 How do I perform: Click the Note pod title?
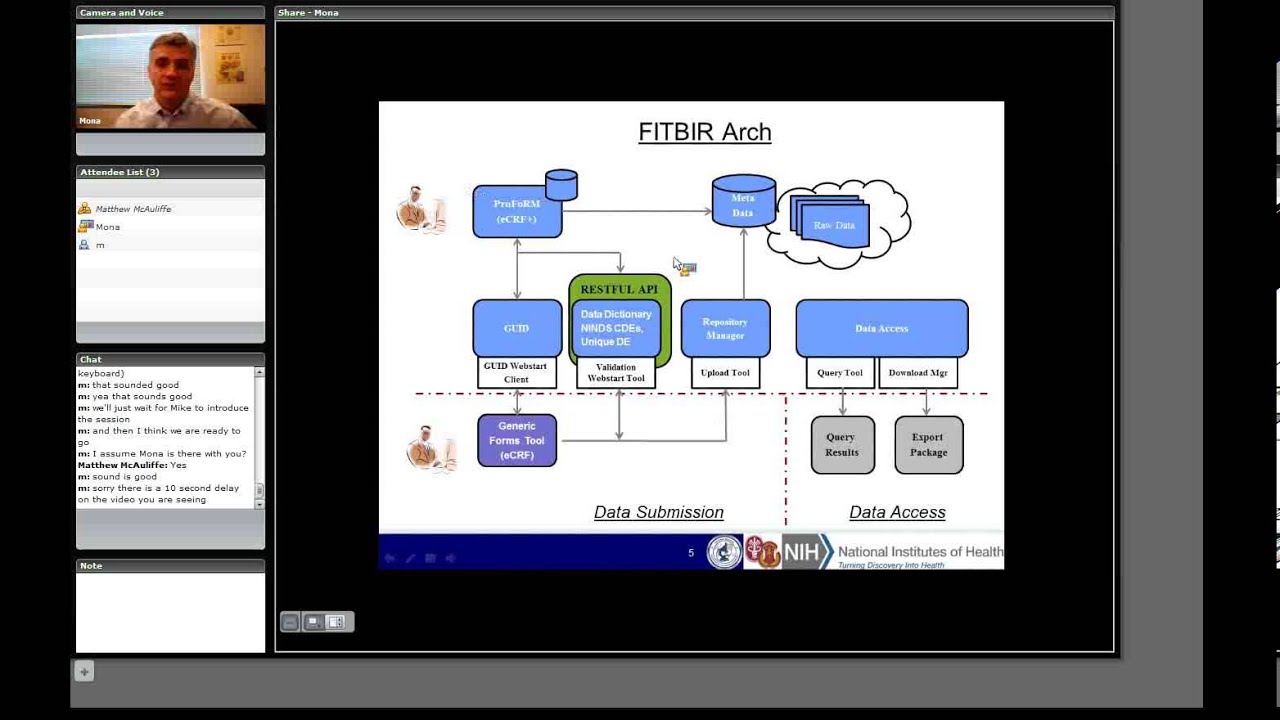pyautogui.click(x=91, y=566)
